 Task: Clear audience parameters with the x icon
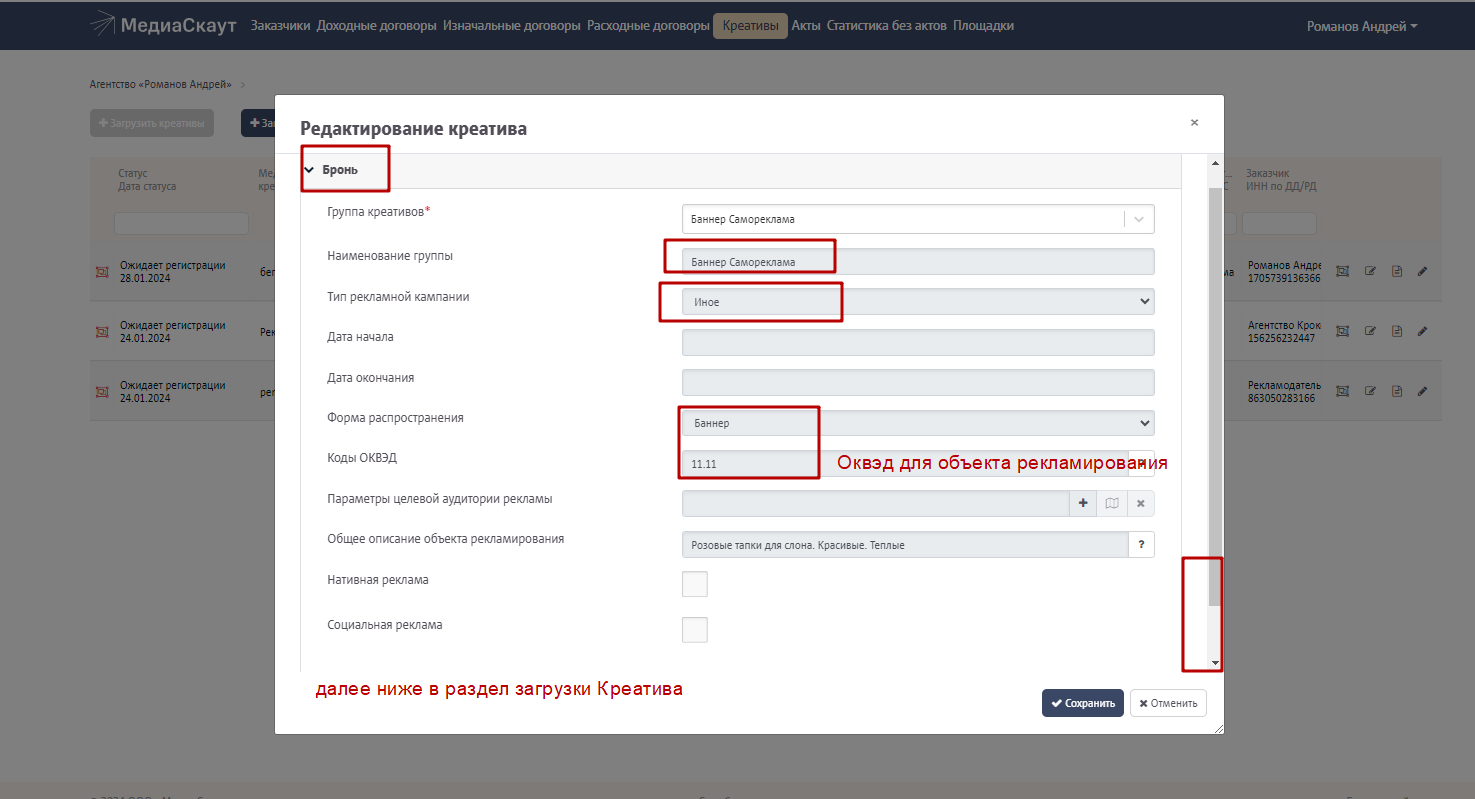tap(1140, 503)
